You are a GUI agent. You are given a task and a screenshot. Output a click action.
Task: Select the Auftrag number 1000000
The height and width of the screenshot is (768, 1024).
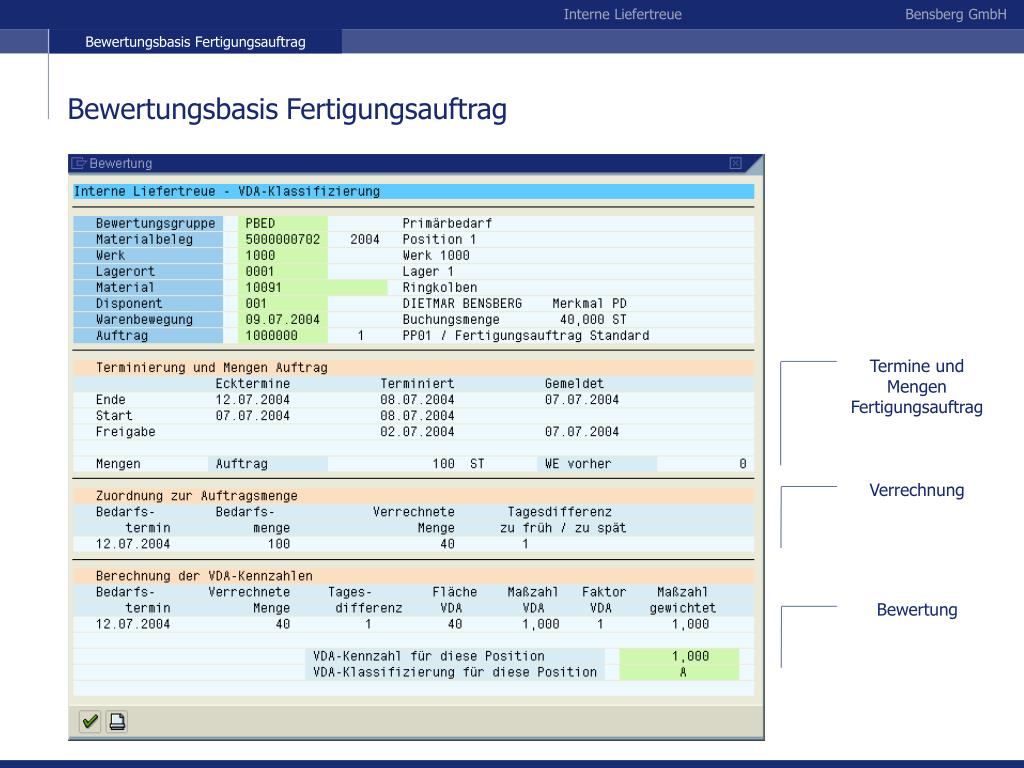click(282, 336)
